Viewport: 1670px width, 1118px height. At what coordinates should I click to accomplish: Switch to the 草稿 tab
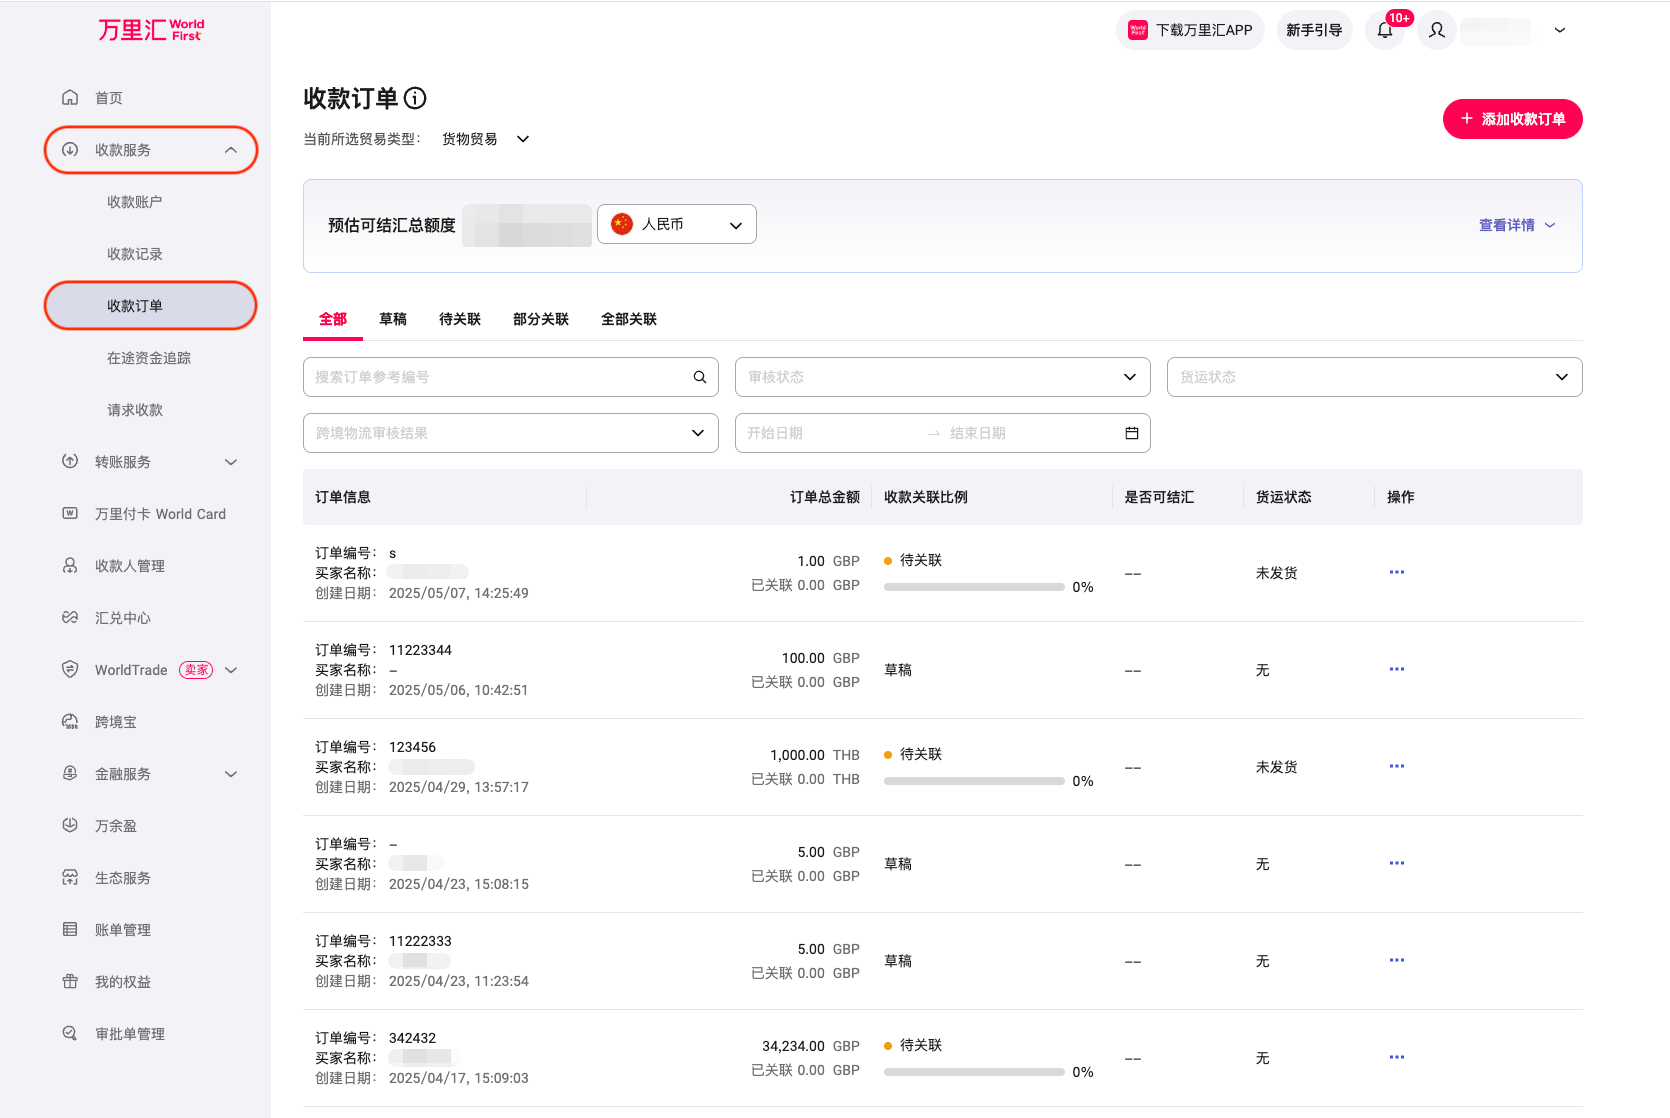(x=393, y=319)
